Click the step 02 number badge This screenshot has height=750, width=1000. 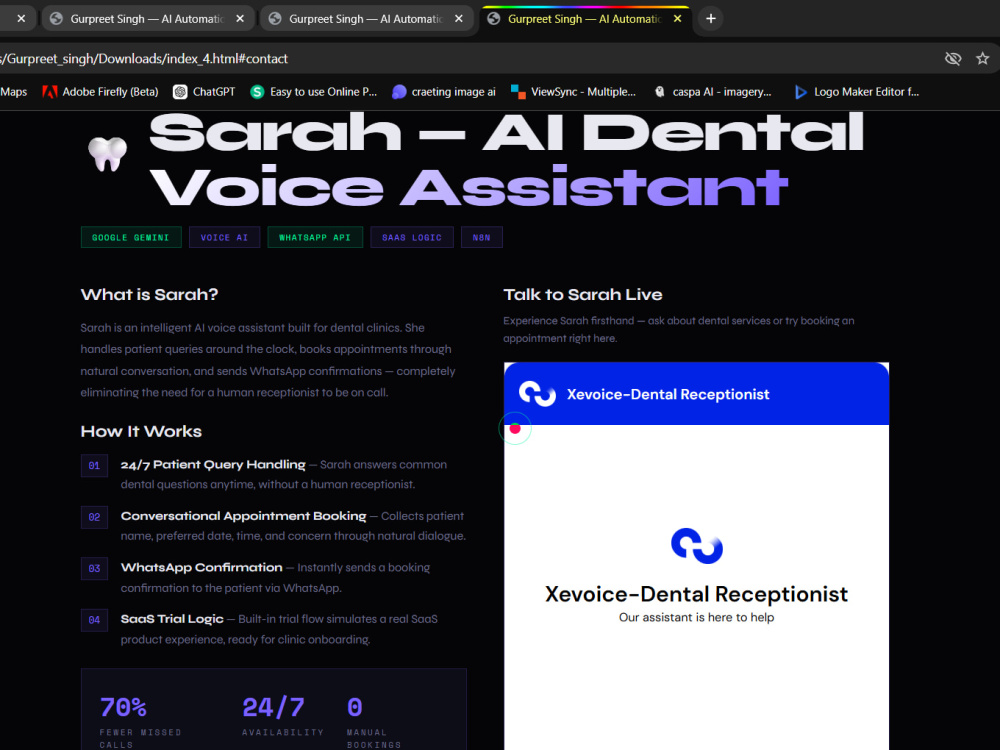94,517
